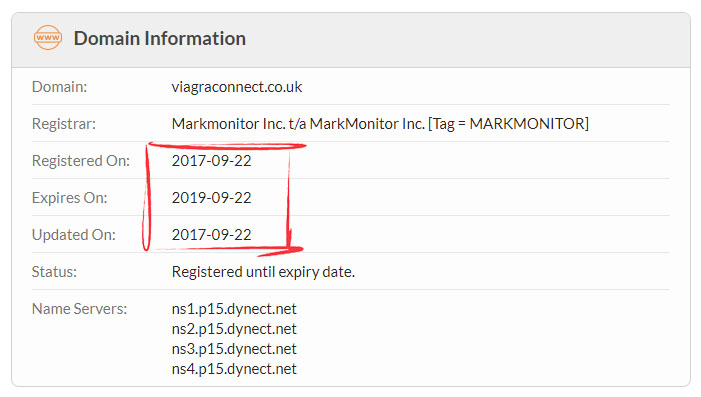Select name server ns3.p15.dynect.net
The height and width of the screenshot is (397, 701).
click(234, 349)
